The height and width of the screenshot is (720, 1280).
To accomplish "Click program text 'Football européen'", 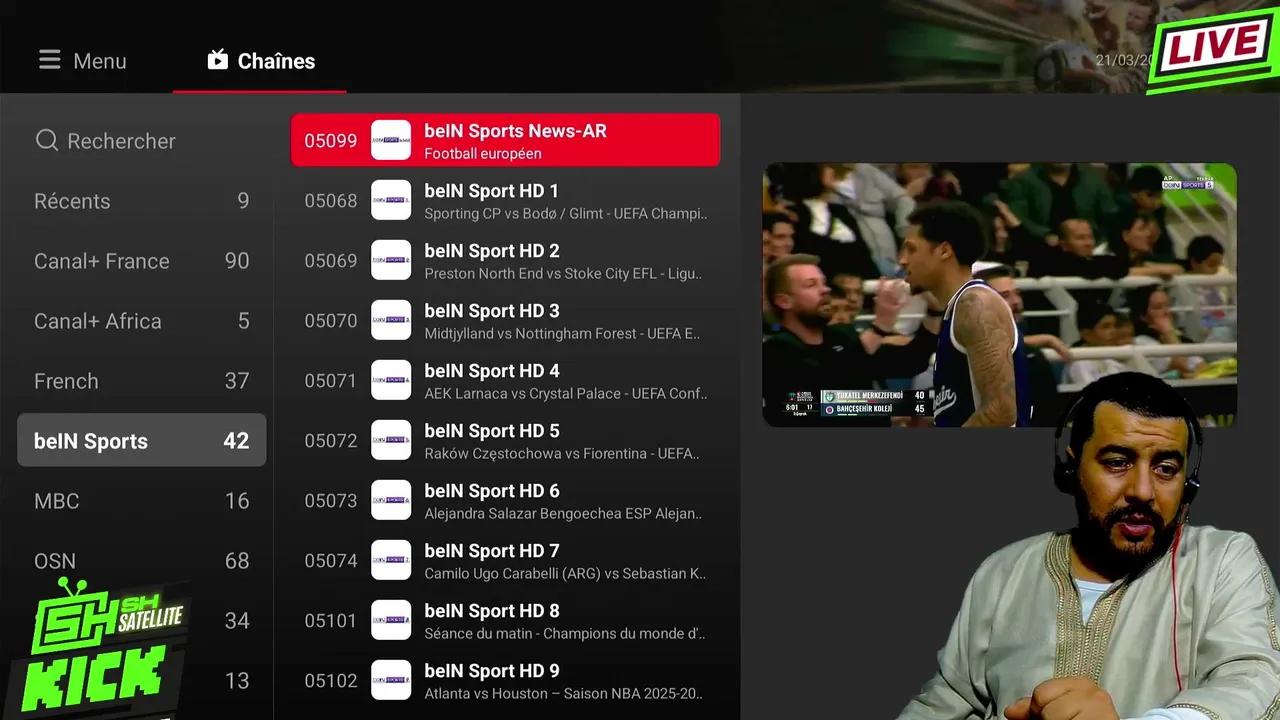I will (483, 154).
